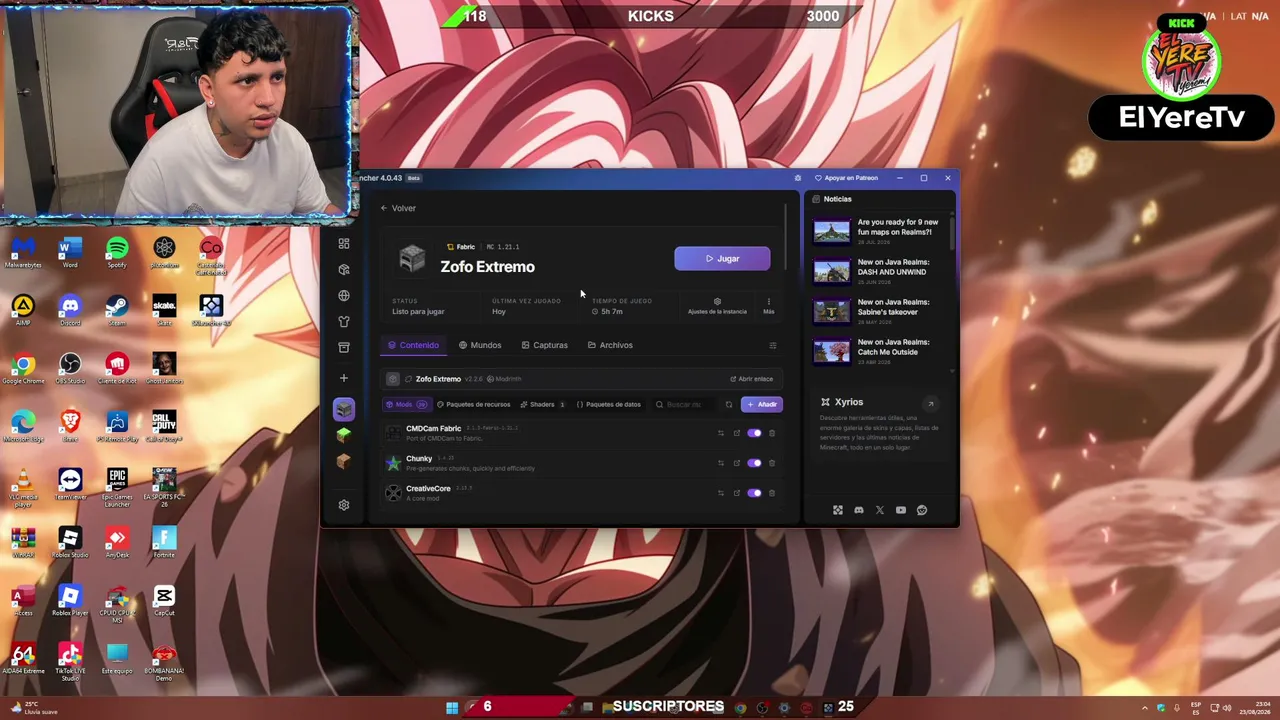Click the Añadir button
The image size is (1280, 720).
(x=762, y=405)
